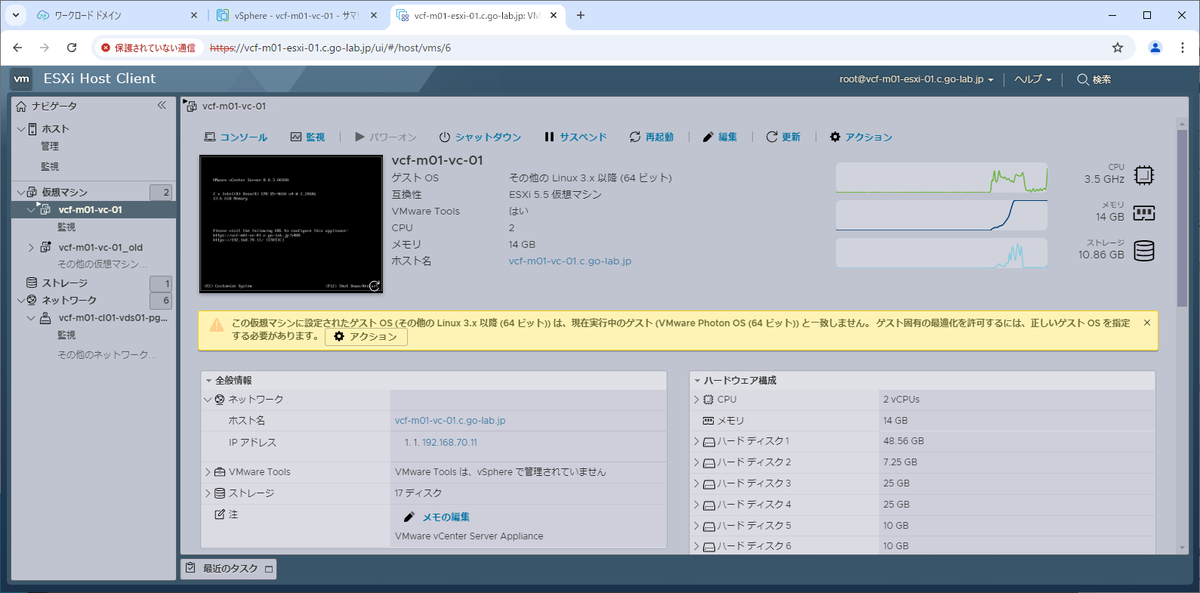Collapse the 仮想マシン tree node
Image resolution: width=1200 pixels, height=593 pixels.
[20, 192]
